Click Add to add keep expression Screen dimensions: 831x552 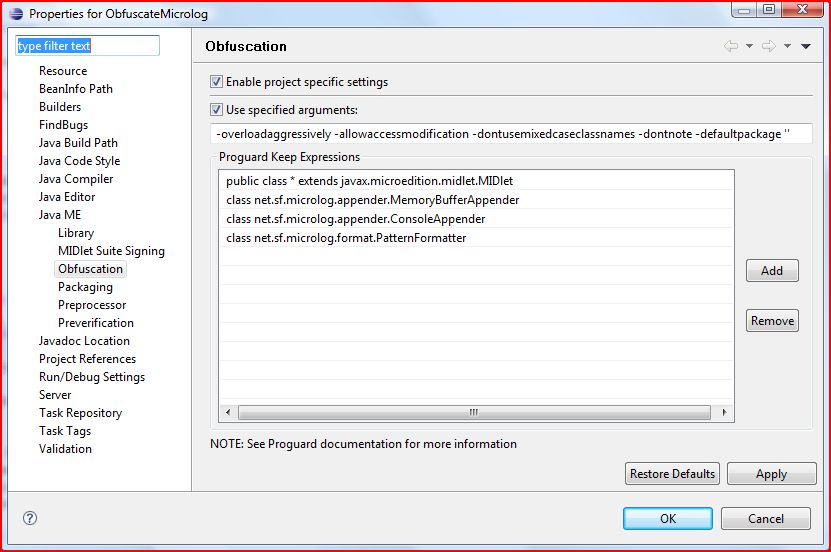tap(772, 271)
